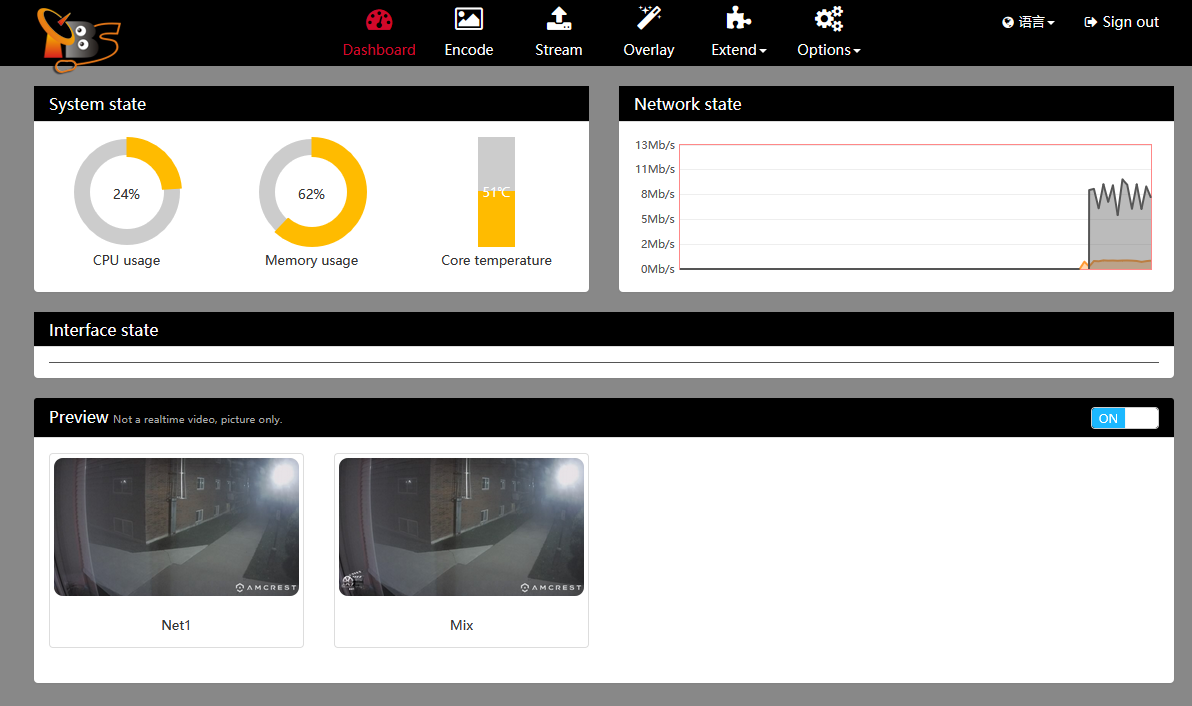Screen dimensions: 1192x706
Task: Click the globe language icon
Action: (1008, 23)
